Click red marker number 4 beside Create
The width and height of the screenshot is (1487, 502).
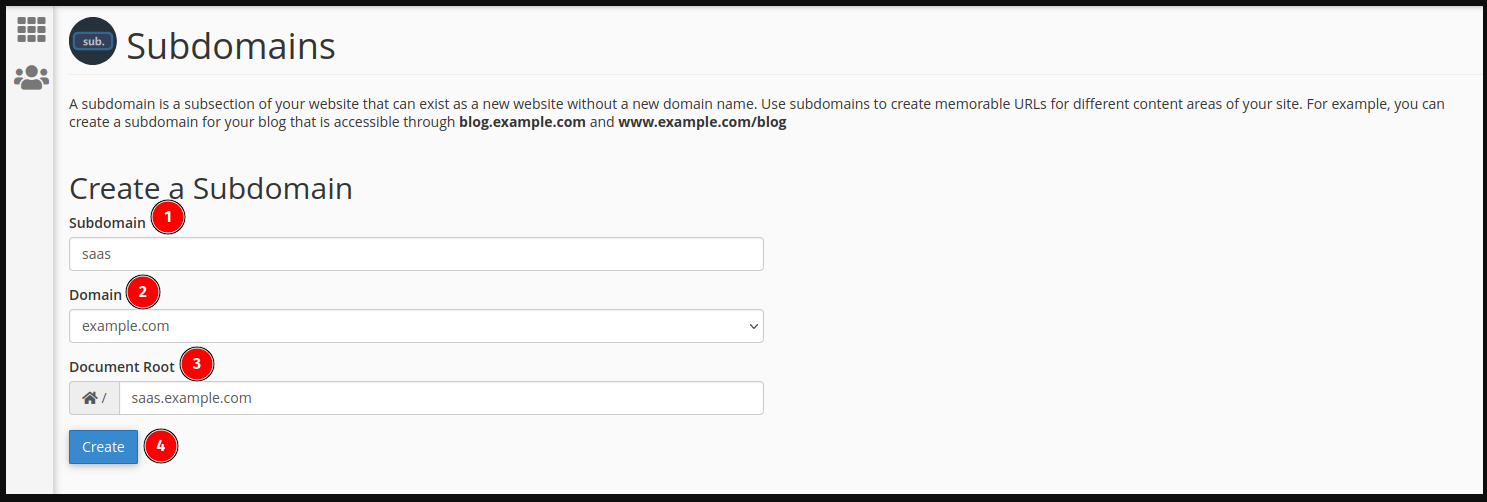tap(161, 446)
